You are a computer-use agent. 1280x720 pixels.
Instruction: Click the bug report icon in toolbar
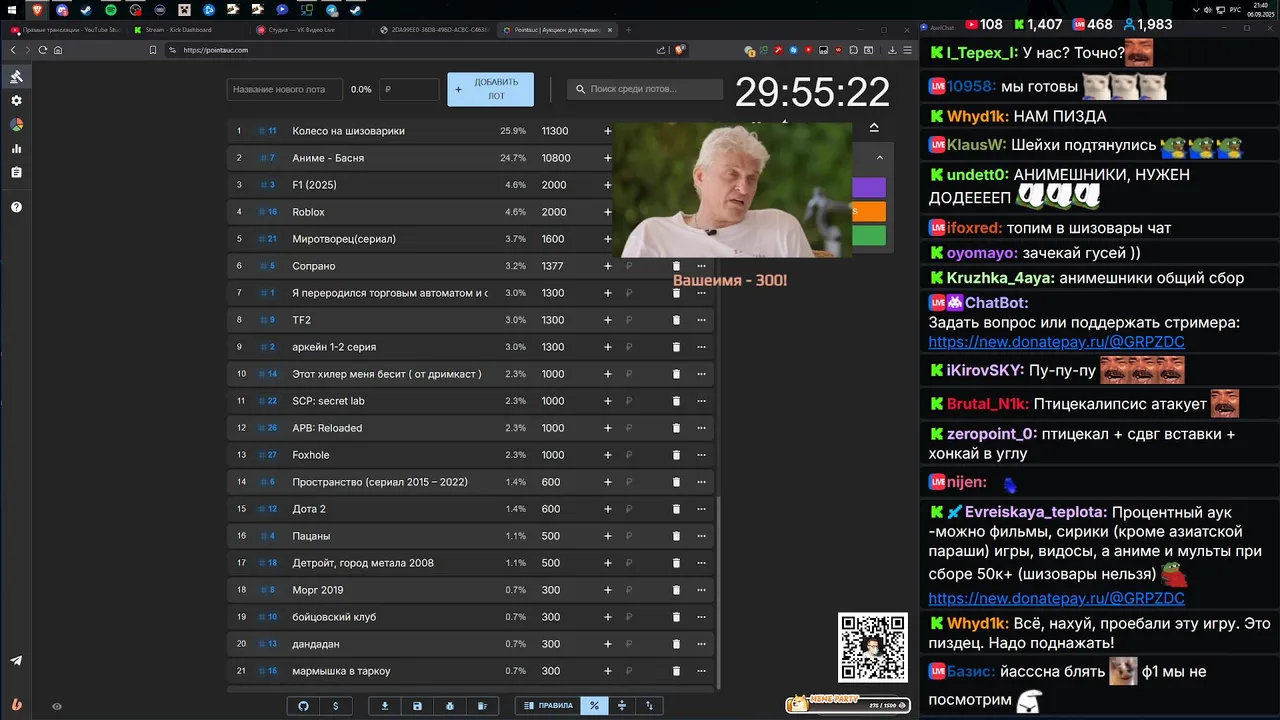click(x=450, y=706)
